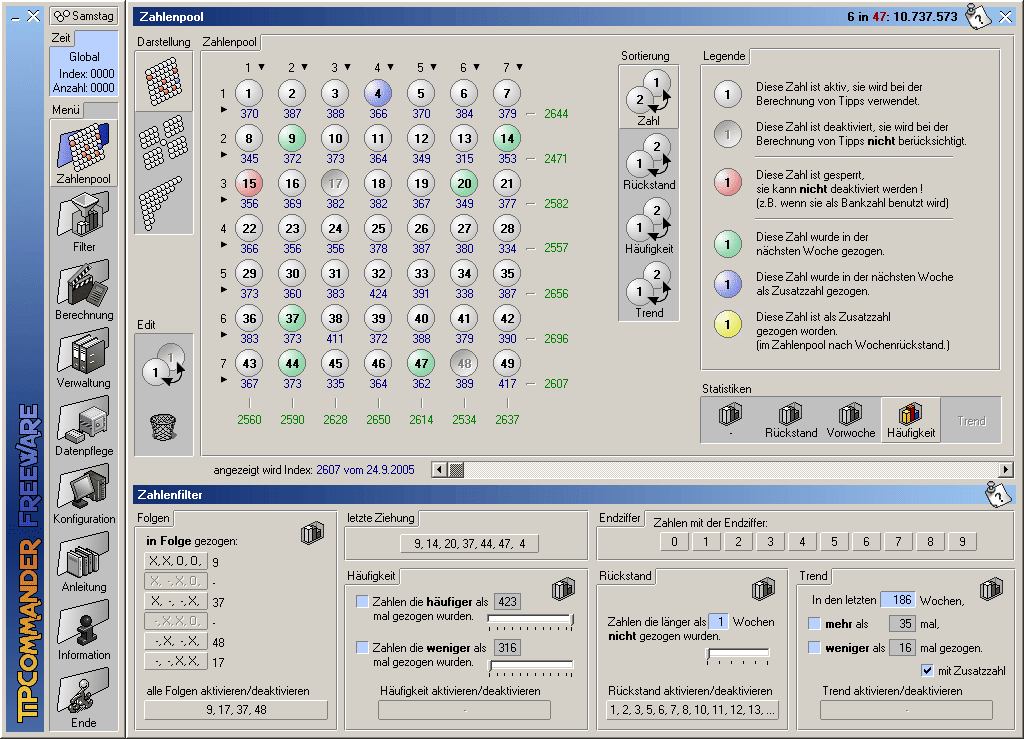This screenshot has width=1024, height=739.
Task: Adjust the Rückstand weeks slider
Action: (x=739, y=655)
